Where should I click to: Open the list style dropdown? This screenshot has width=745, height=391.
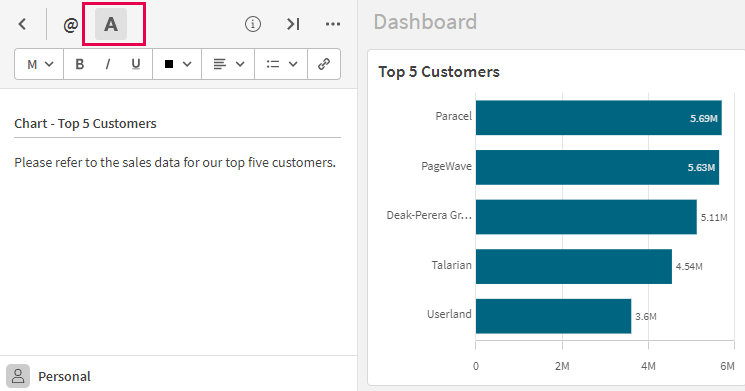tap(282, 64)
